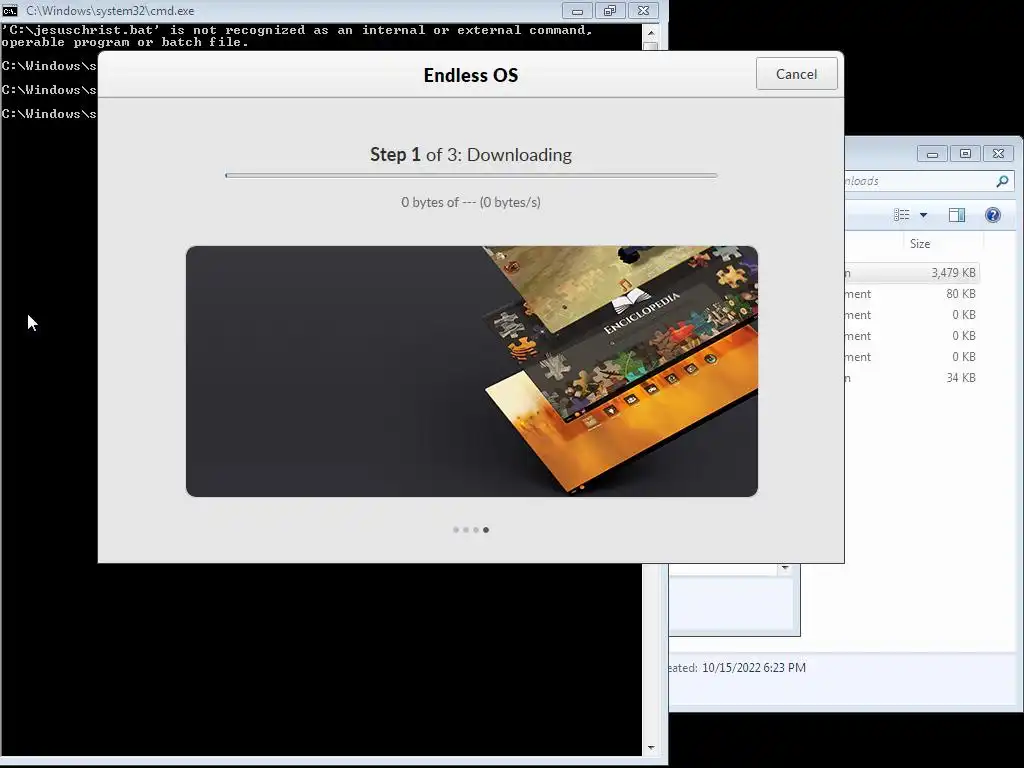Minimize the cmd.exe window

point(577,10)
